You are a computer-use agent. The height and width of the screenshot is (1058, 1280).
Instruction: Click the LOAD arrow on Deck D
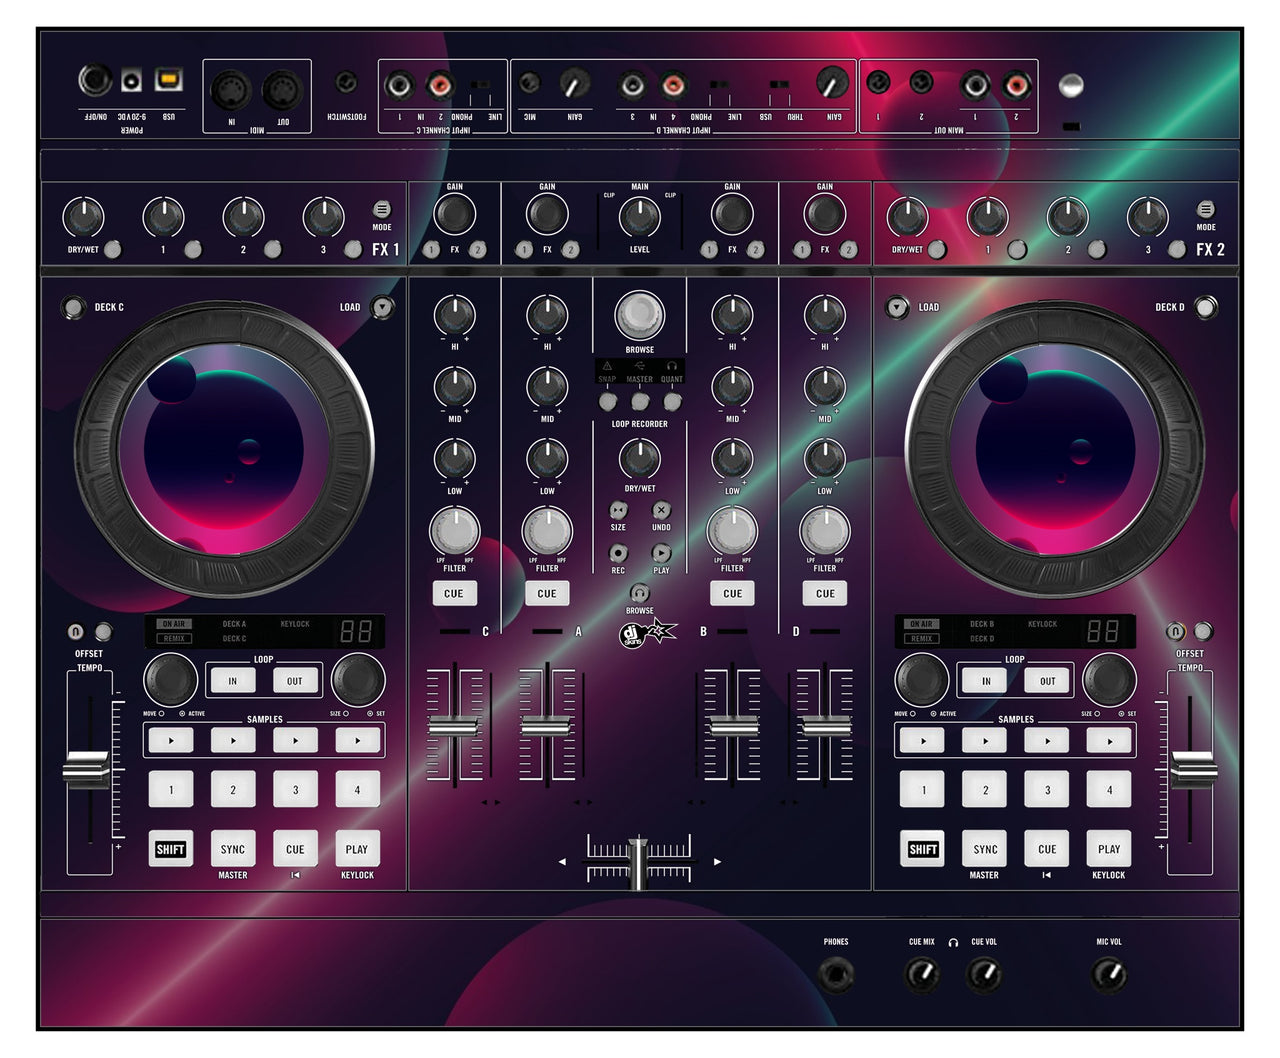point(897,307)
